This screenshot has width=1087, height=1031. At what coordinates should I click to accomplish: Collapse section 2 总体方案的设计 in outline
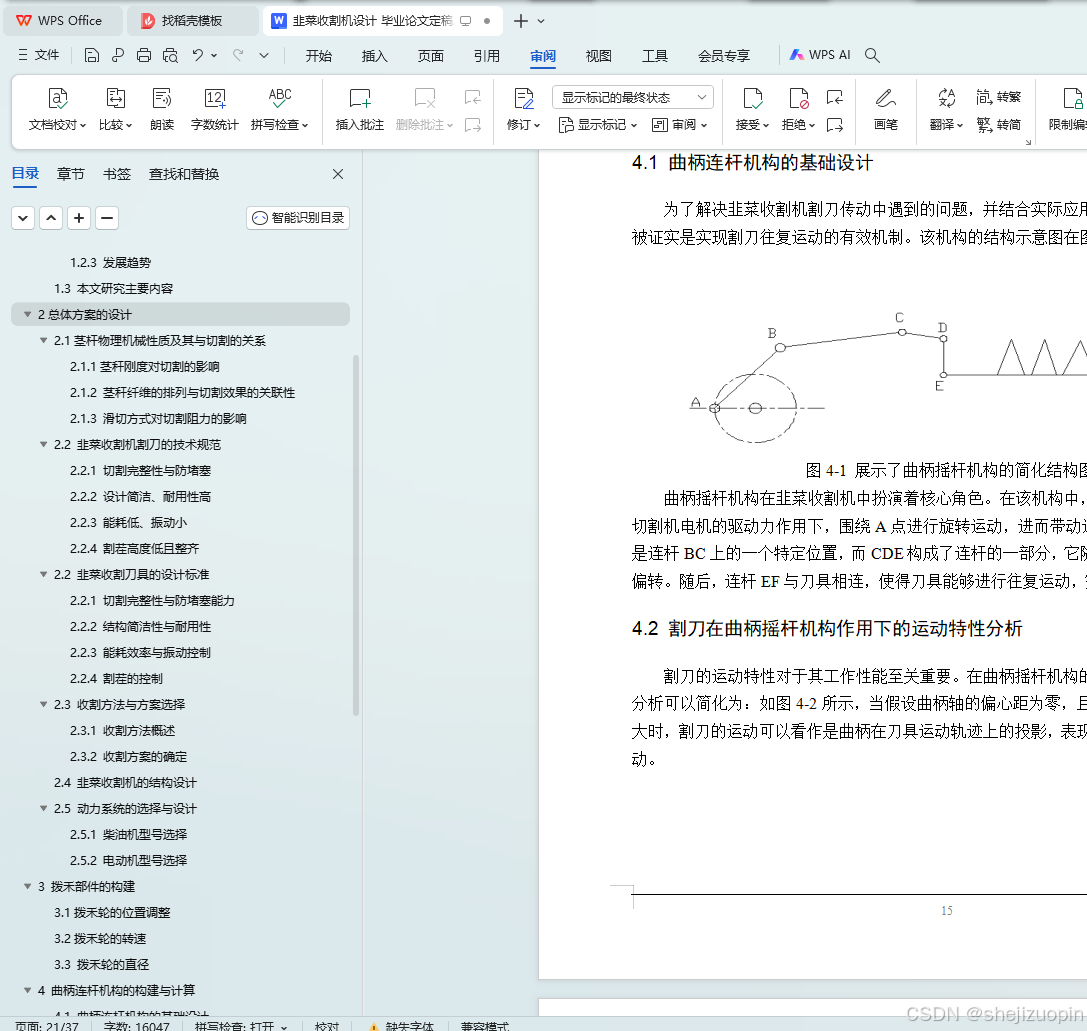click(x=28, y=315)
